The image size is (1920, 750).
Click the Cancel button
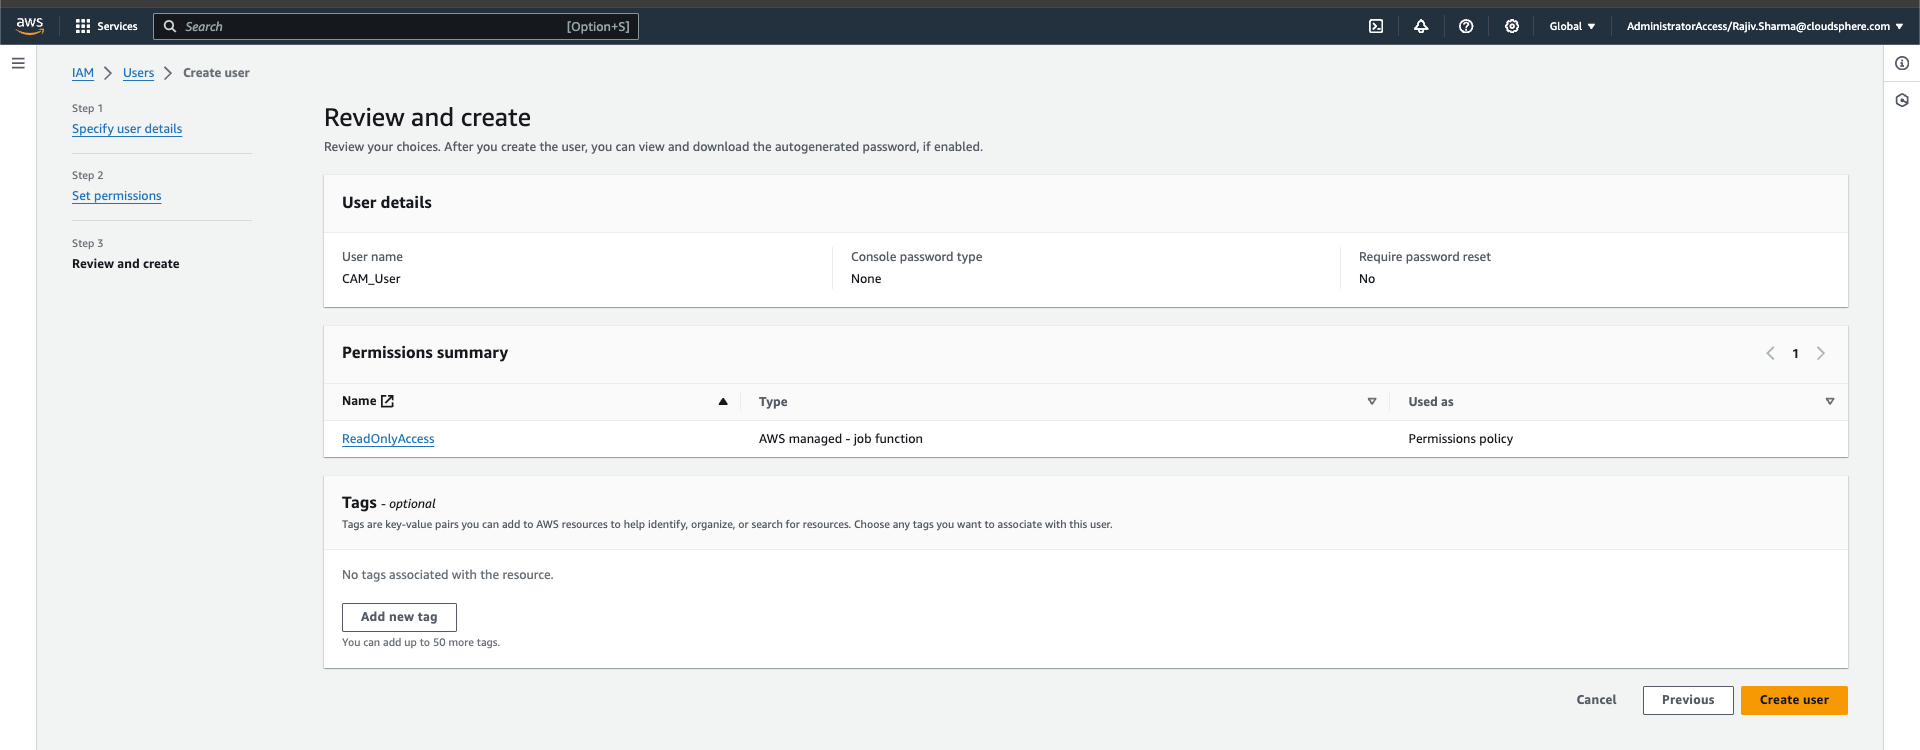[1596, 700]
